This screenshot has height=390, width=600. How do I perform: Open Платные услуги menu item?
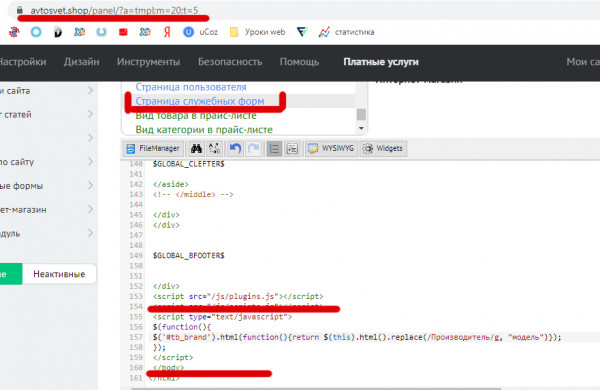tap(381, 62)
